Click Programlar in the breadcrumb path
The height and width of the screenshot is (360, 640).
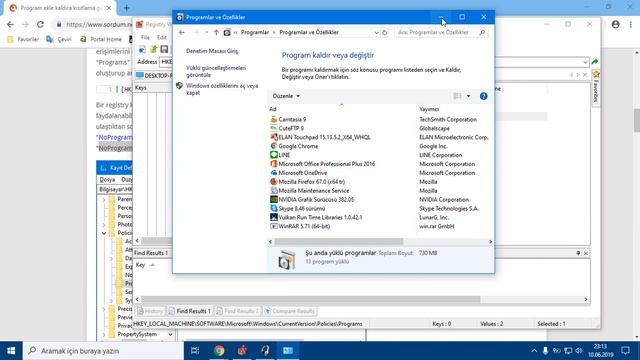coord(255,32)
